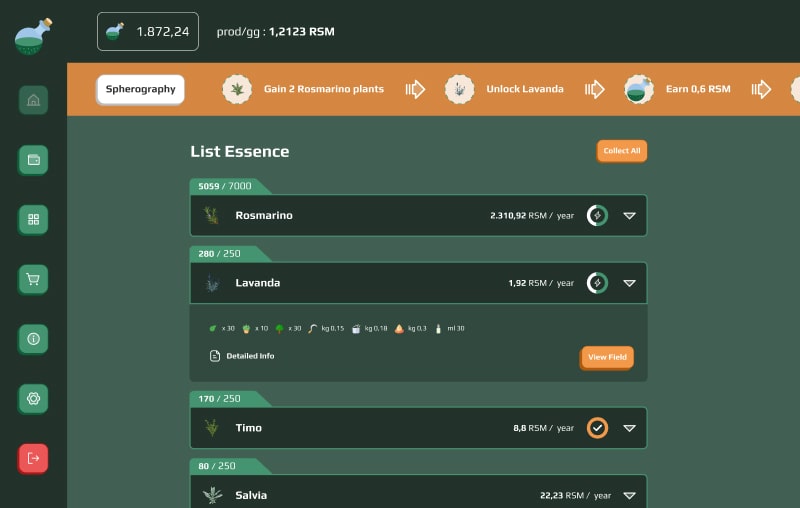
Task: Open the wallet section in the sidebar
Action: pyautogui.click(x=33, y=160)
